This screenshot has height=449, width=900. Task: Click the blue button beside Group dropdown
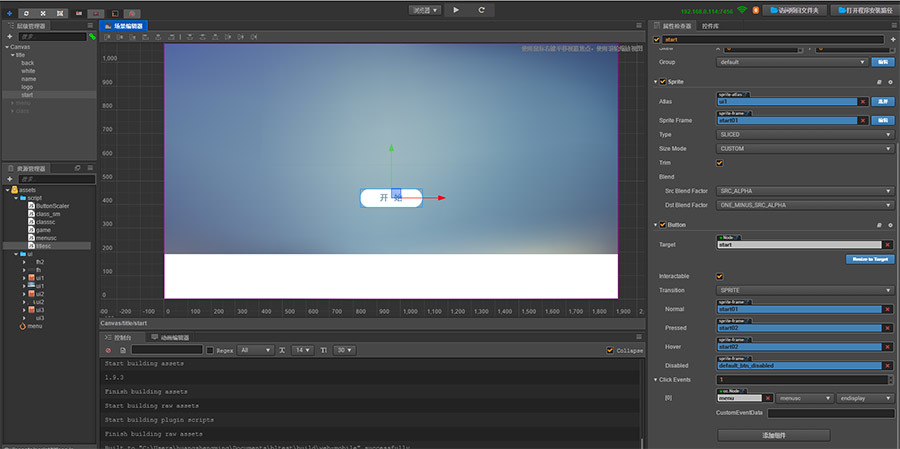tap(883, 62)
